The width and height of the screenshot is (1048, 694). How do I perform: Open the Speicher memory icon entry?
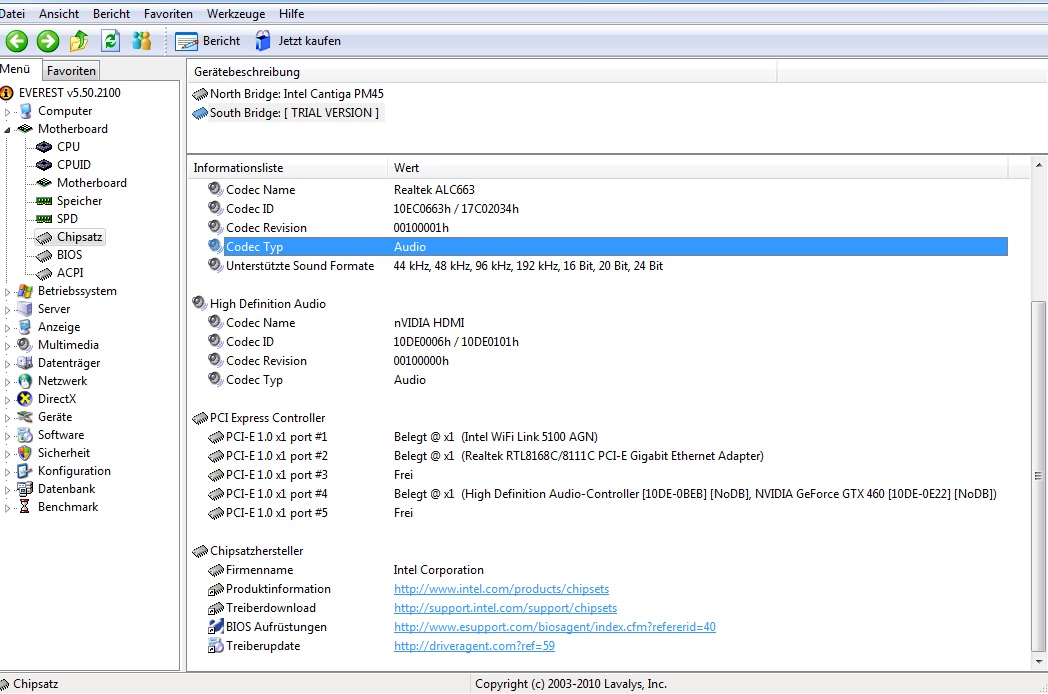44,201
